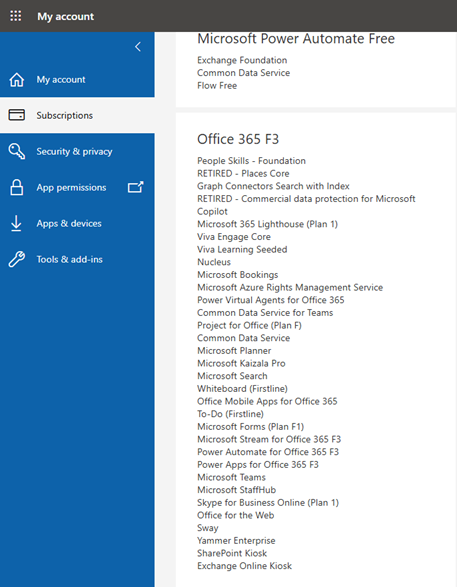Click Microsoft 365 Lighthouse (Plan 1)
The width and height of the screenshot is (457, 588).
click(x=268, y=224)
